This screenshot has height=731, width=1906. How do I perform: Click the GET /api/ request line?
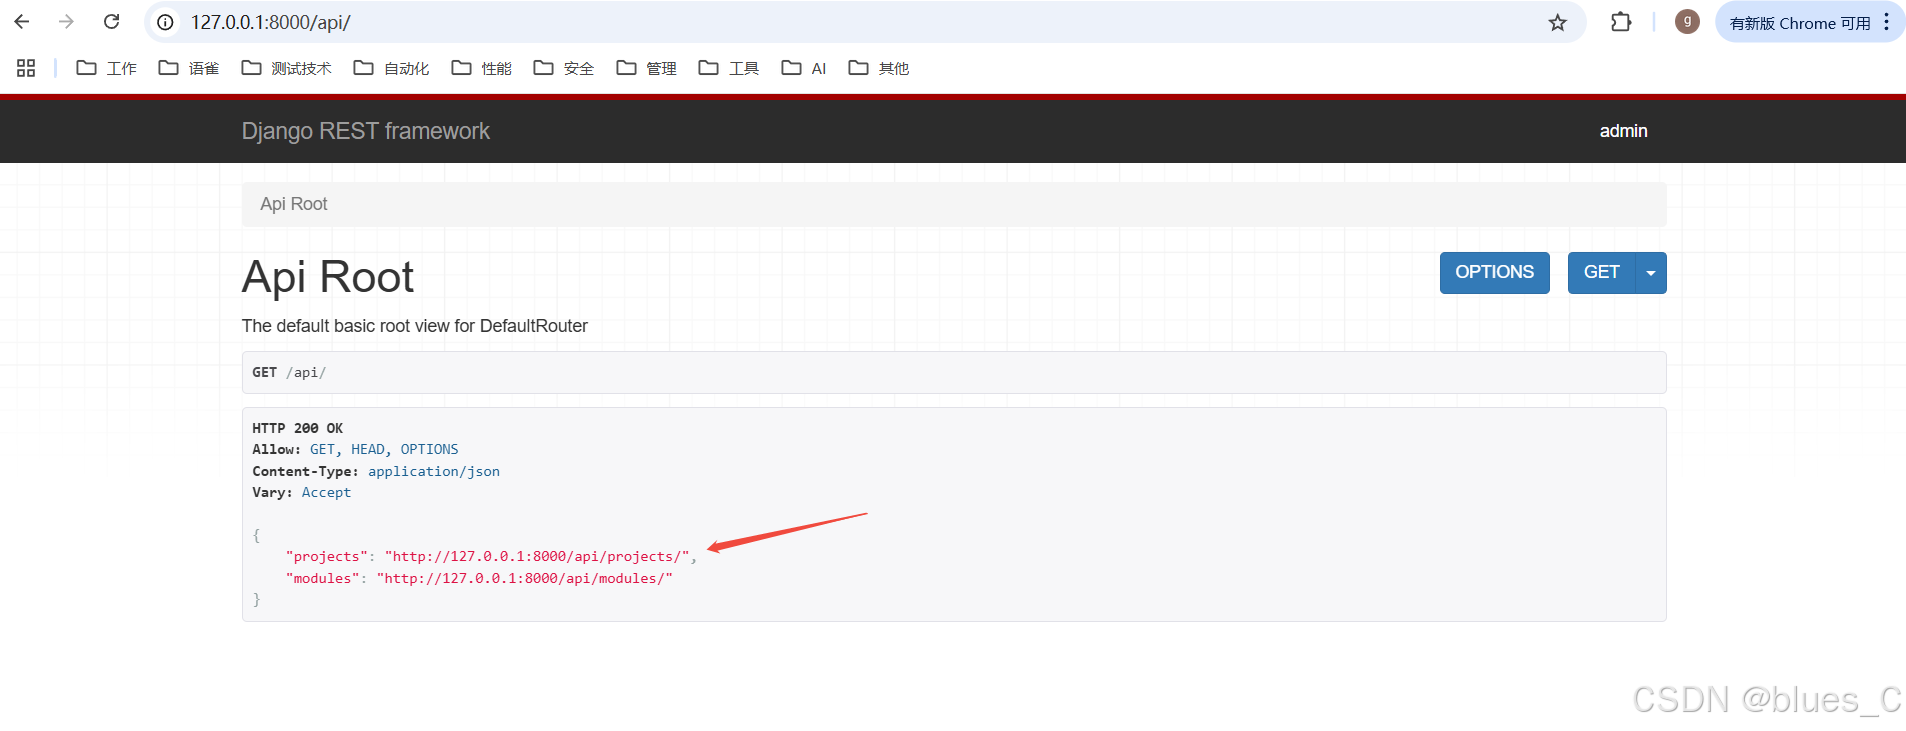click(x=289, y=372)
